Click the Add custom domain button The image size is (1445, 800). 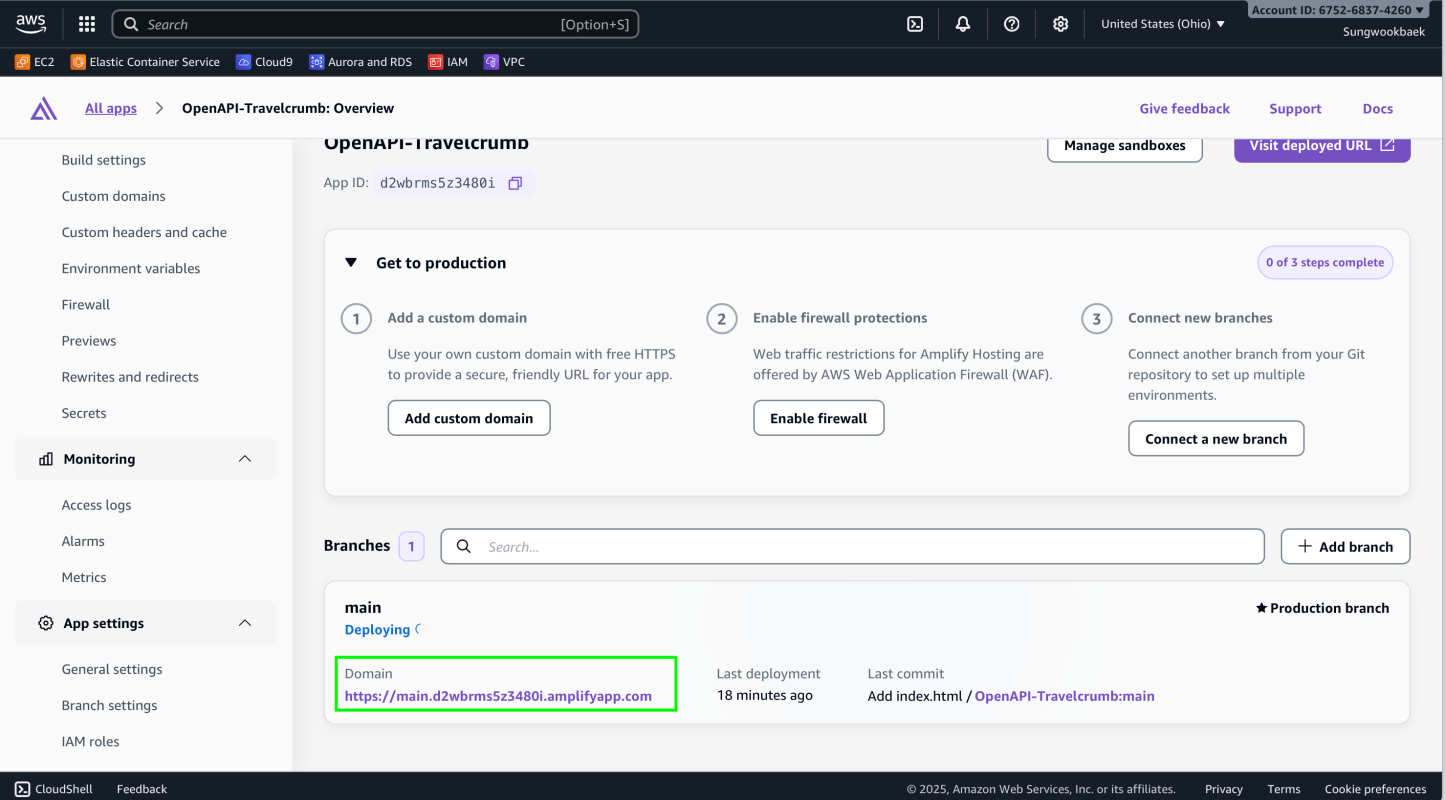[469, 418]
